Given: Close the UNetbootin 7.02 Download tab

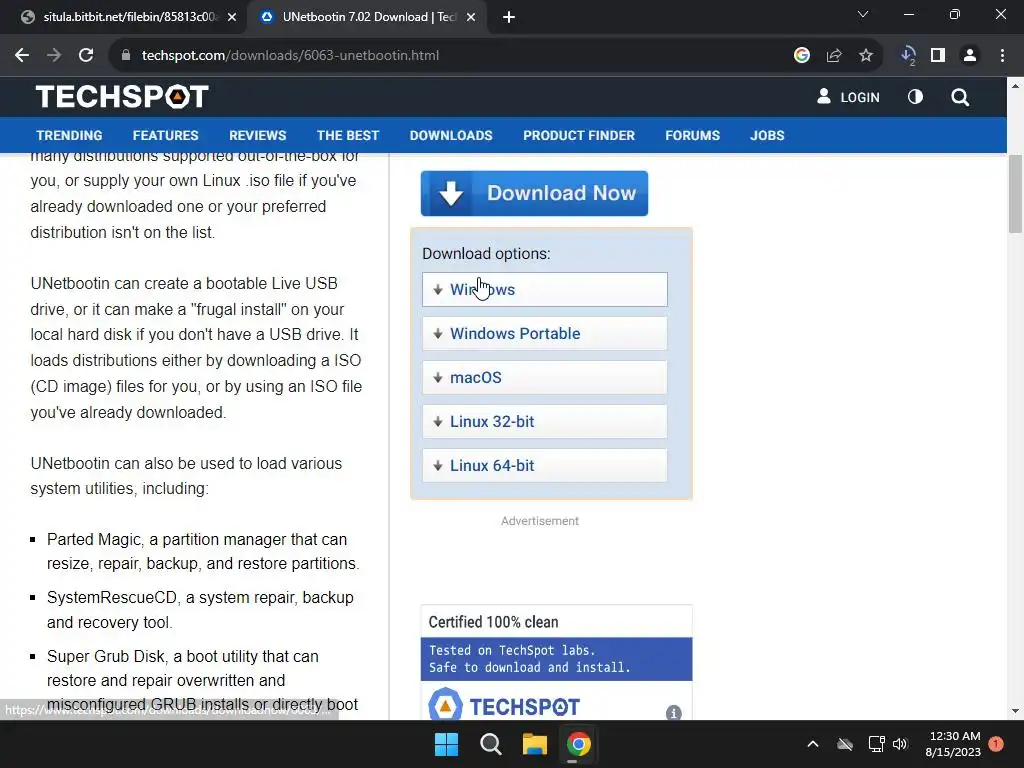Looking at the screenshot, I should tap(471, 17).
